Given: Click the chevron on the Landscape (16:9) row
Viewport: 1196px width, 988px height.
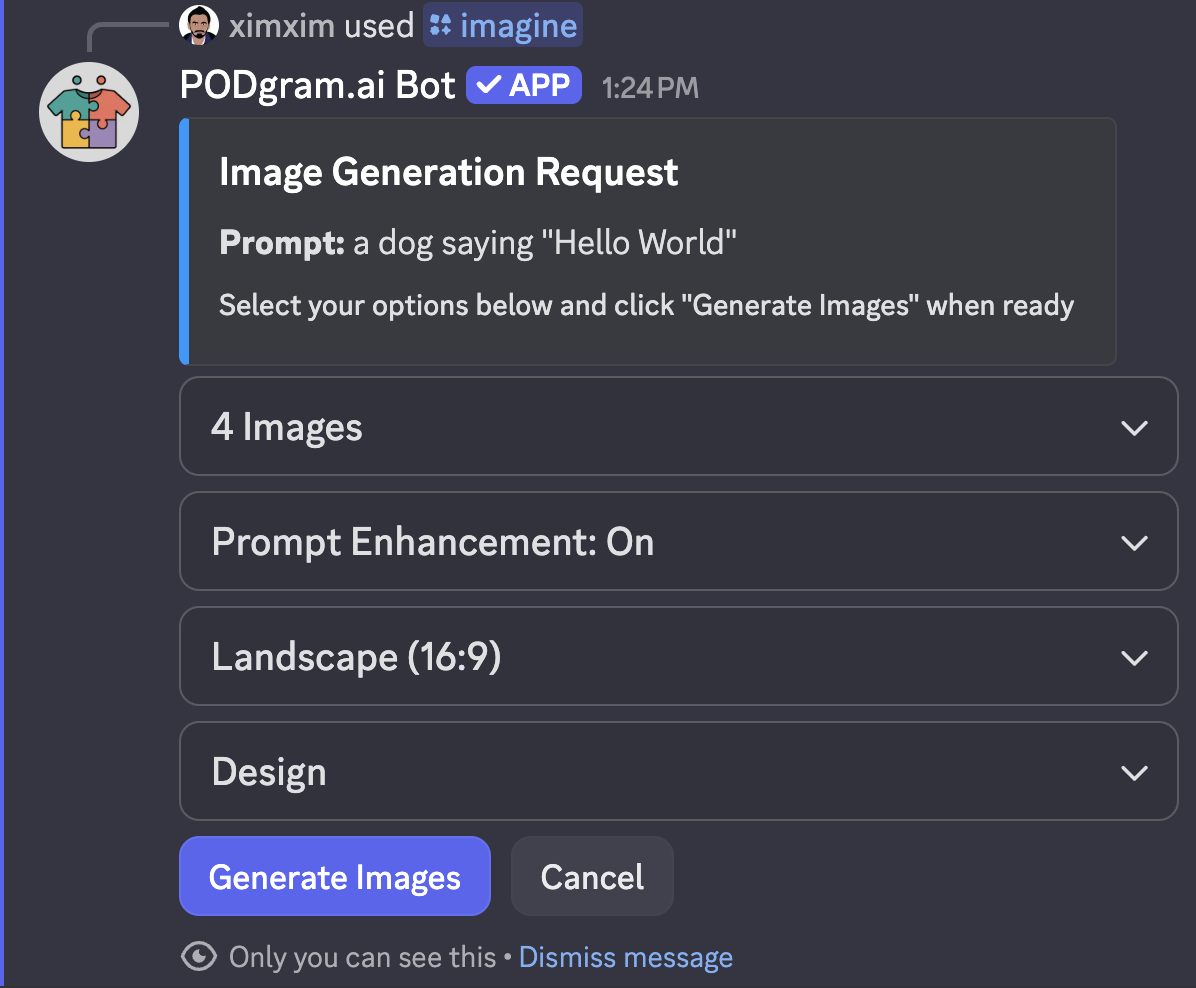Looking at the screenshot, I should [x=1133, y=658].
